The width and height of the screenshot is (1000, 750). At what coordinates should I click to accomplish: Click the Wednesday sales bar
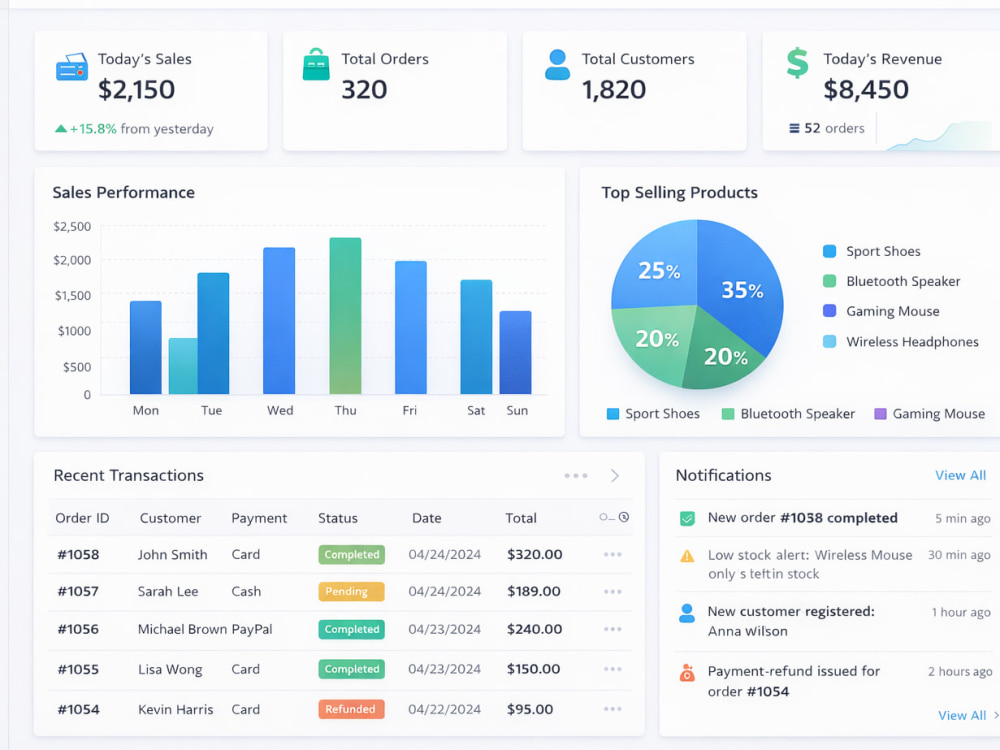click(279, 321)
